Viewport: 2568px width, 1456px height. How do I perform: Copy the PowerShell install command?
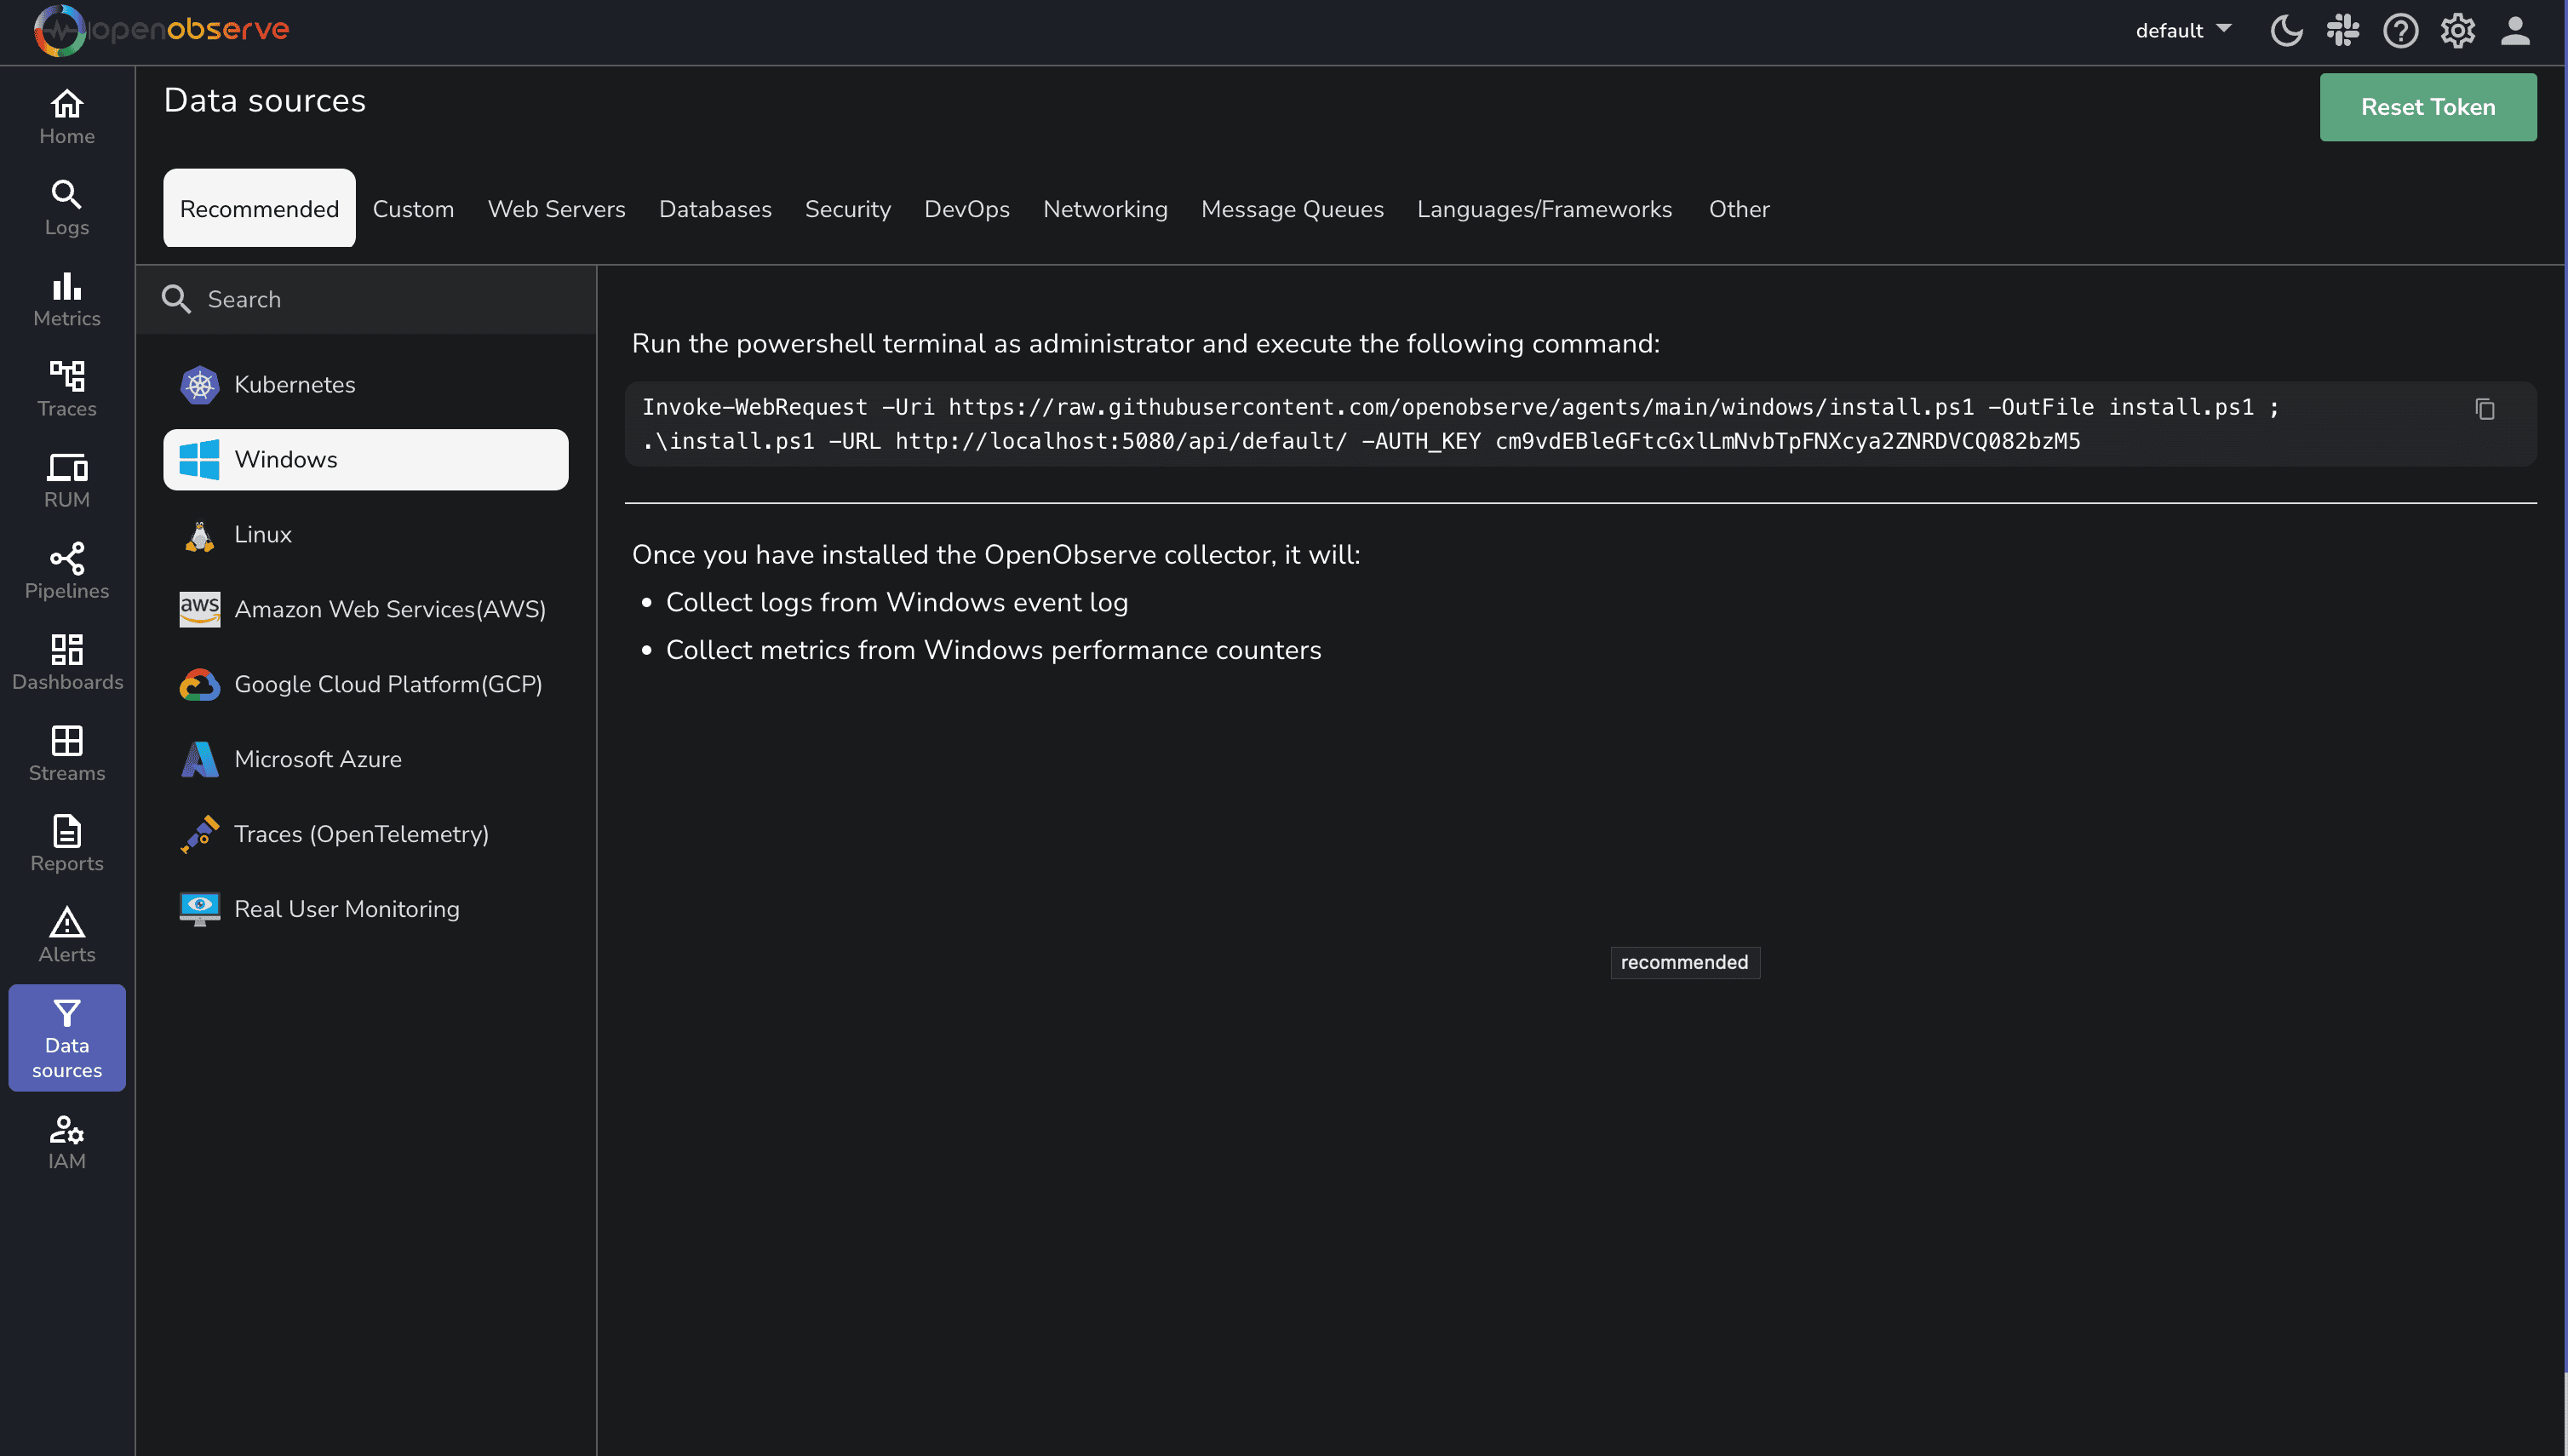pos(2485,409)
